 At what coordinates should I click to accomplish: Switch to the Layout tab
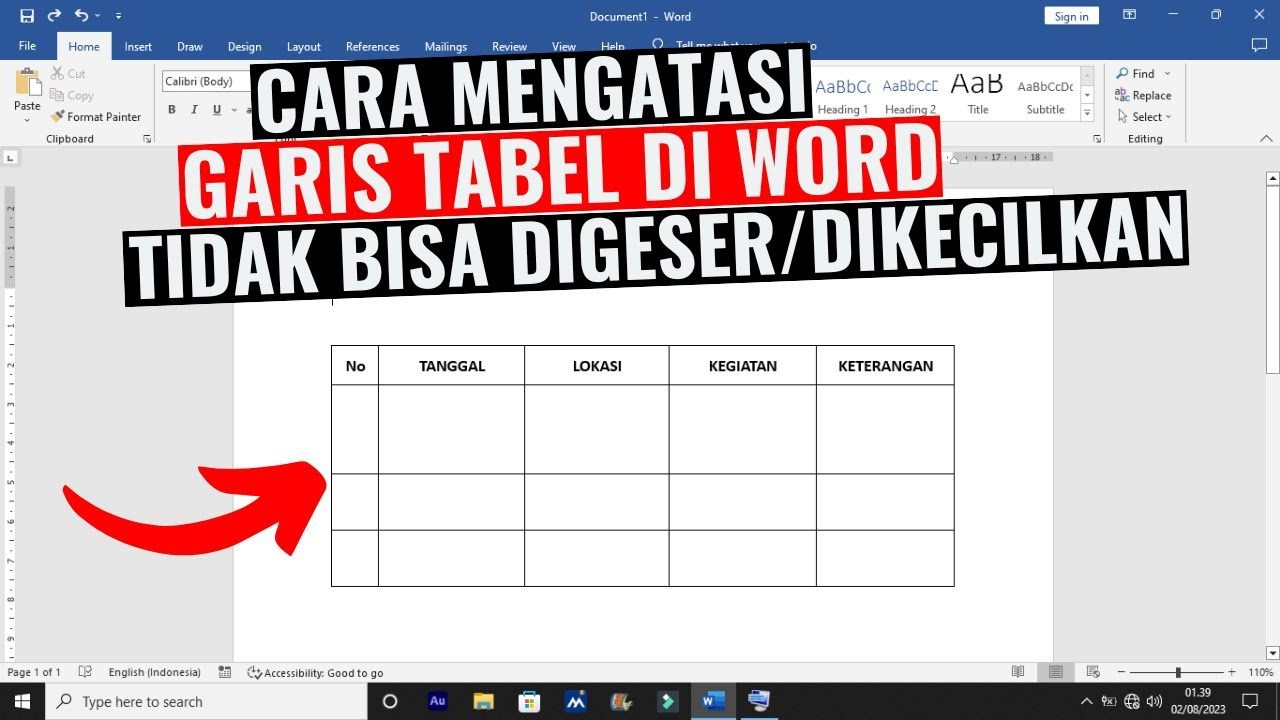coord(304,46)
